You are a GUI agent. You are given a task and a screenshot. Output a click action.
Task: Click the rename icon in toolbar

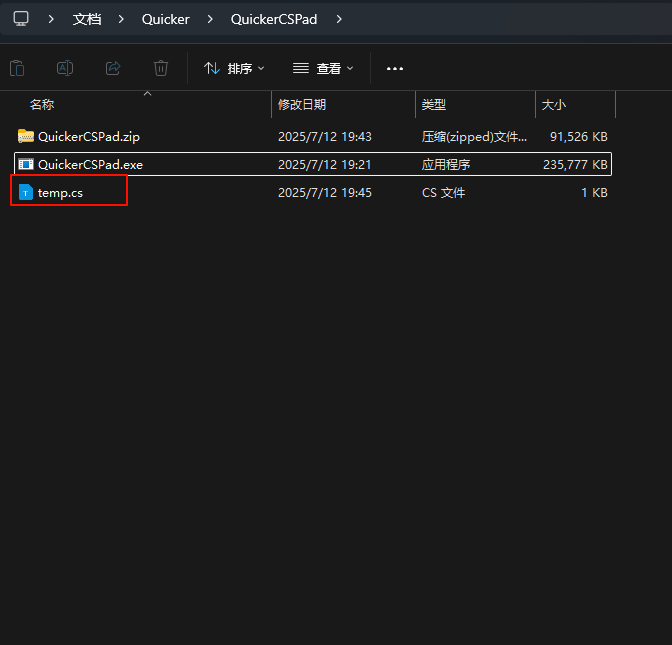pyautogui.click(x=65, y=68)
